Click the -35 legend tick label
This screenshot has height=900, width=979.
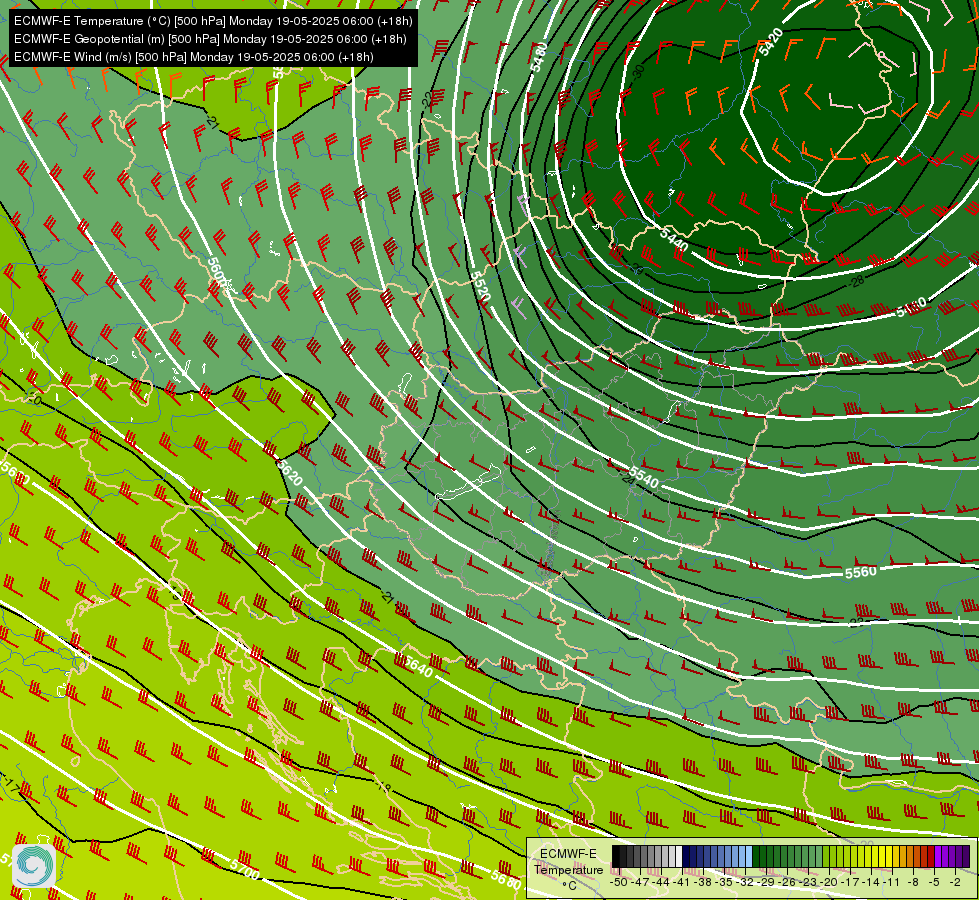coord(724,882)
